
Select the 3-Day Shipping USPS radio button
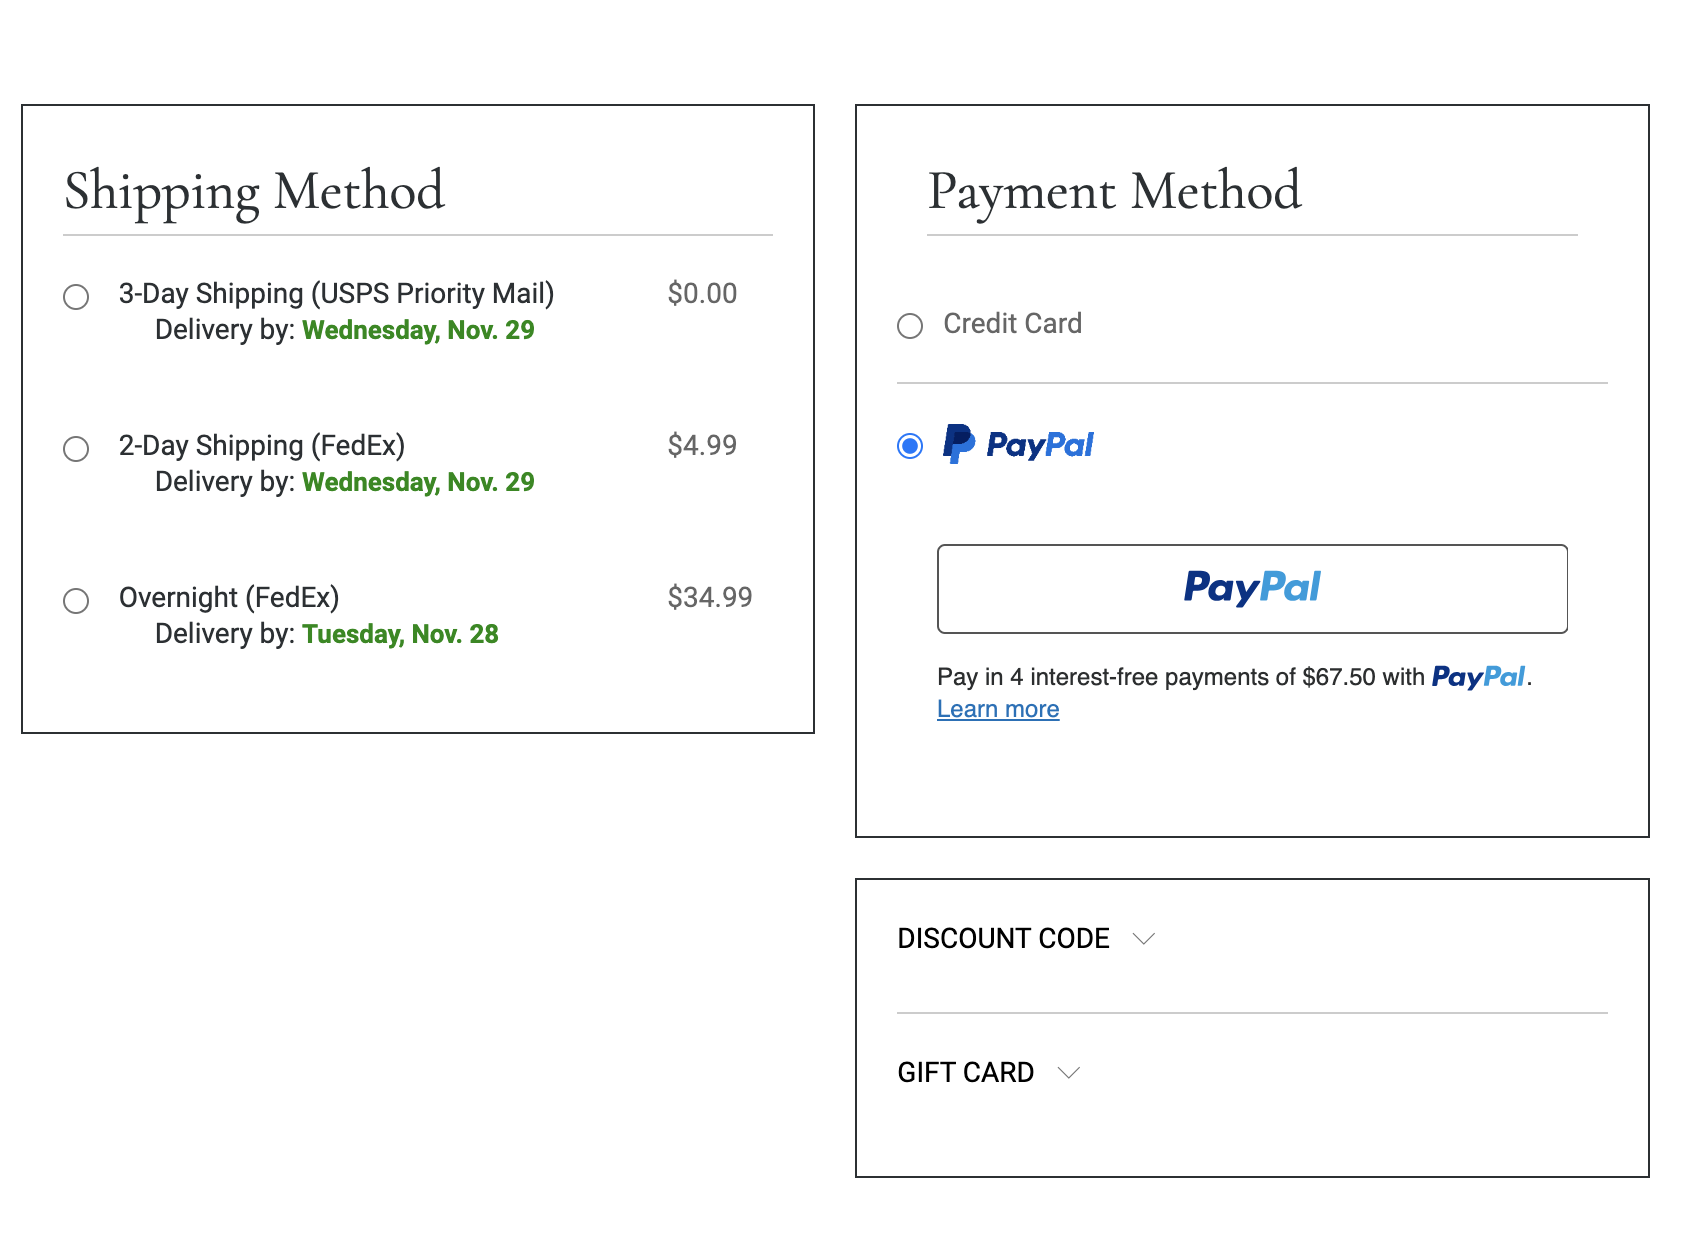pos(76,297)
